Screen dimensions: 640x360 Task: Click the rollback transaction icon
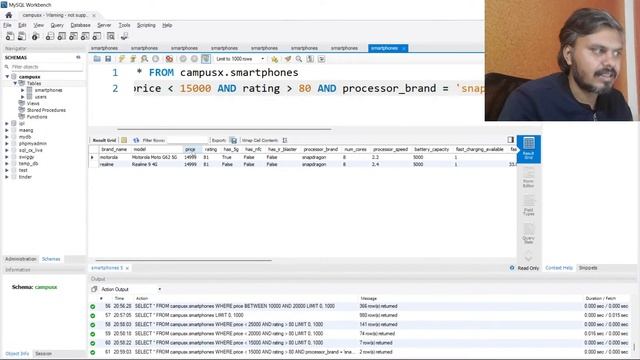(194, 59)
